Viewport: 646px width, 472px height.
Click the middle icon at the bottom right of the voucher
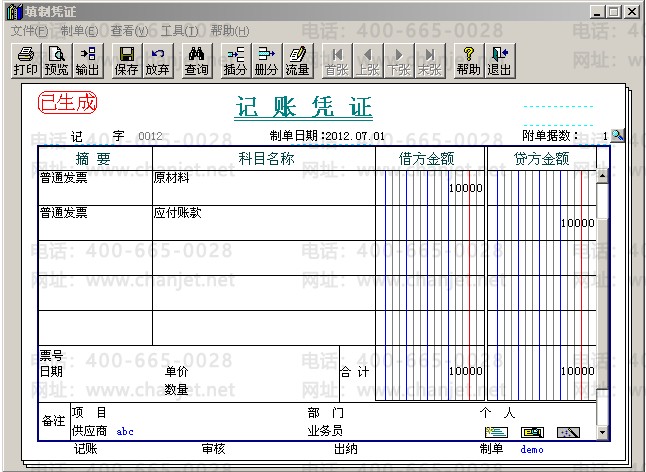click(532, 432)
